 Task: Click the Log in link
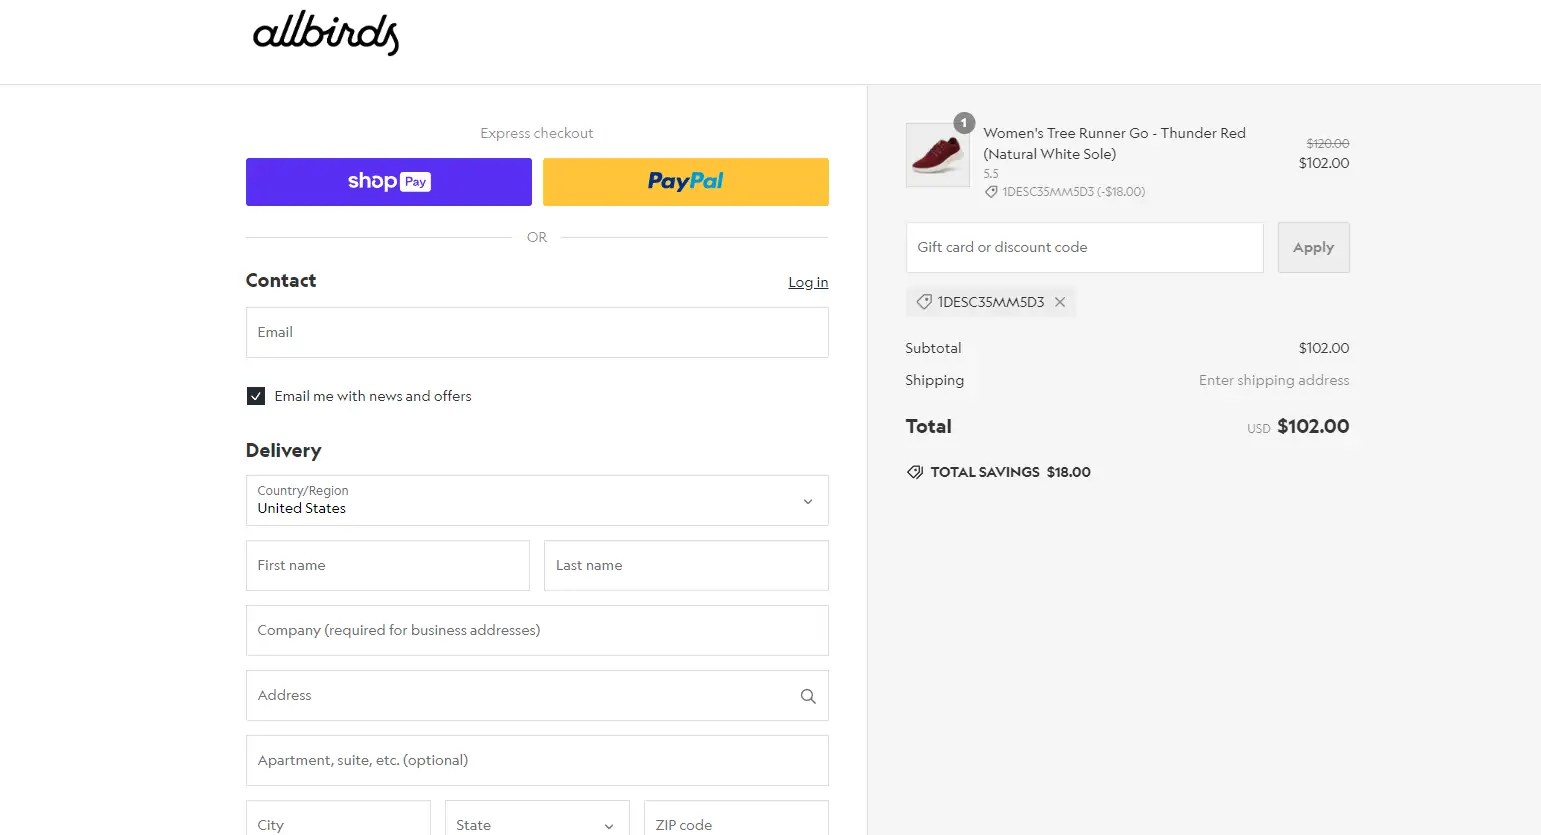[x=808, y=283]
